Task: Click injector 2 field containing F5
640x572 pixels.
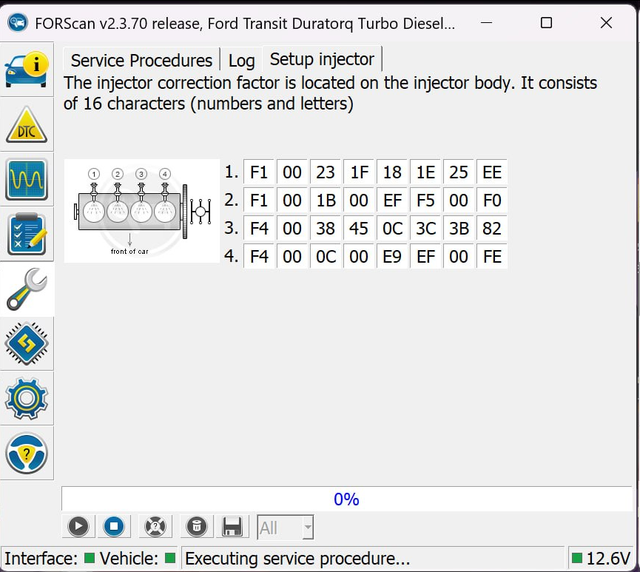Action: (425, 200)
